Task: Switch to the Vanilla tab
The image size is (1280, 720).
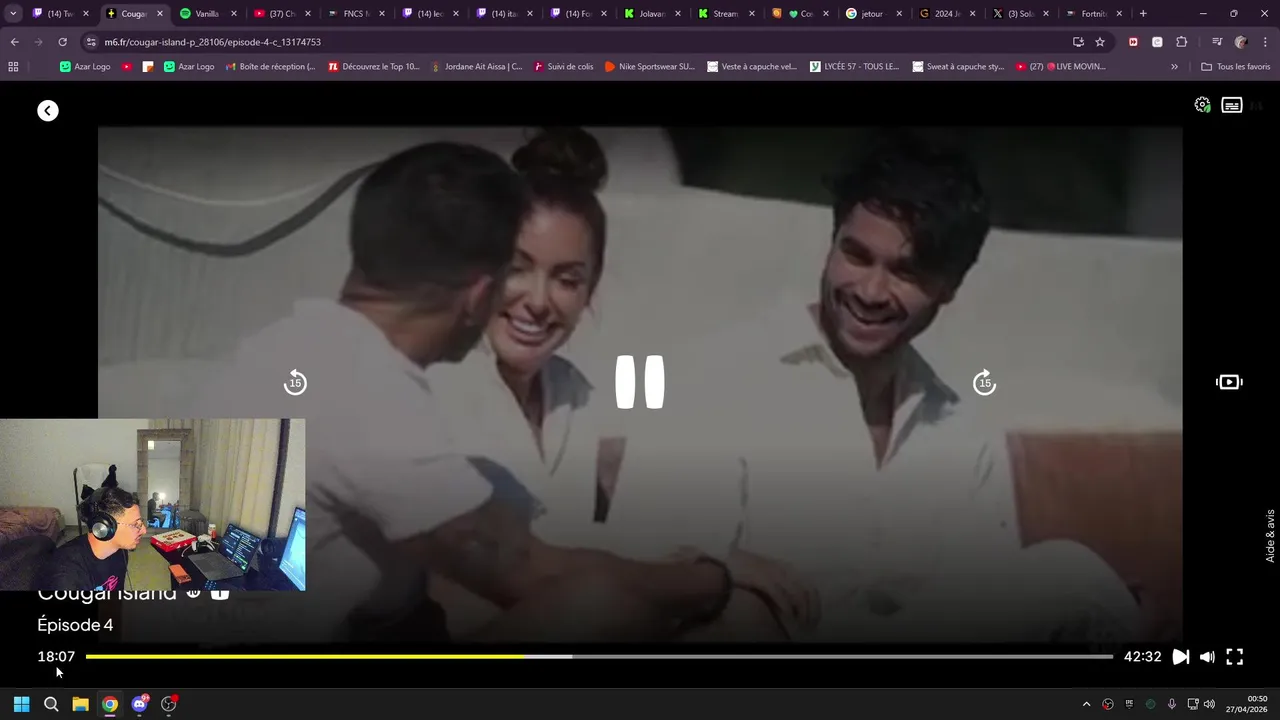Action: click(207, 14)
